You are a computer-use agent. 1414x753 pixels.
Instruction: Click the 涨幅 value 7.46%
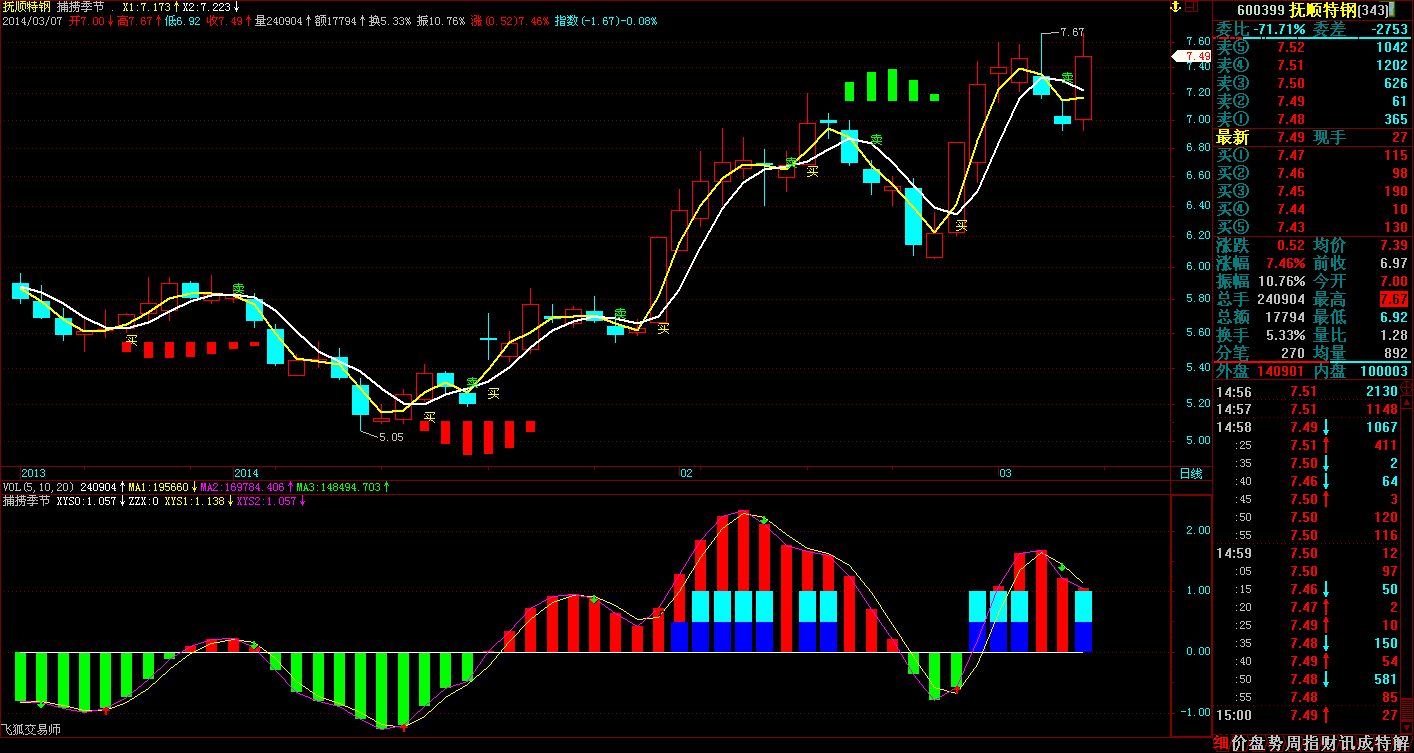(1284, 263)
